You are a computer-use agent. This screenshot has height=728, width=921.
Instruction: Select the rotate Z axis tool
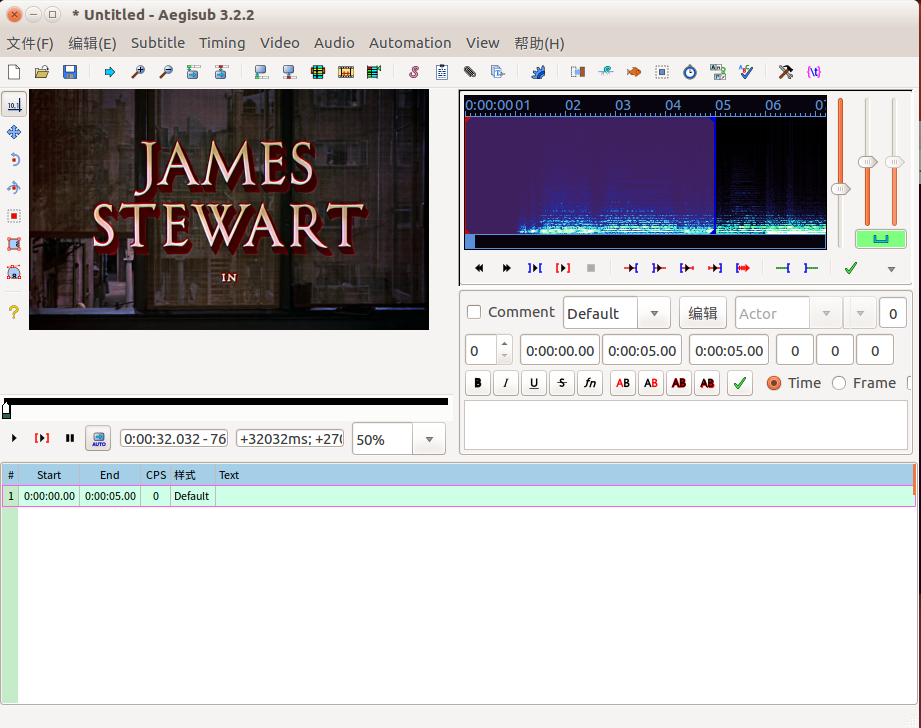14,160
